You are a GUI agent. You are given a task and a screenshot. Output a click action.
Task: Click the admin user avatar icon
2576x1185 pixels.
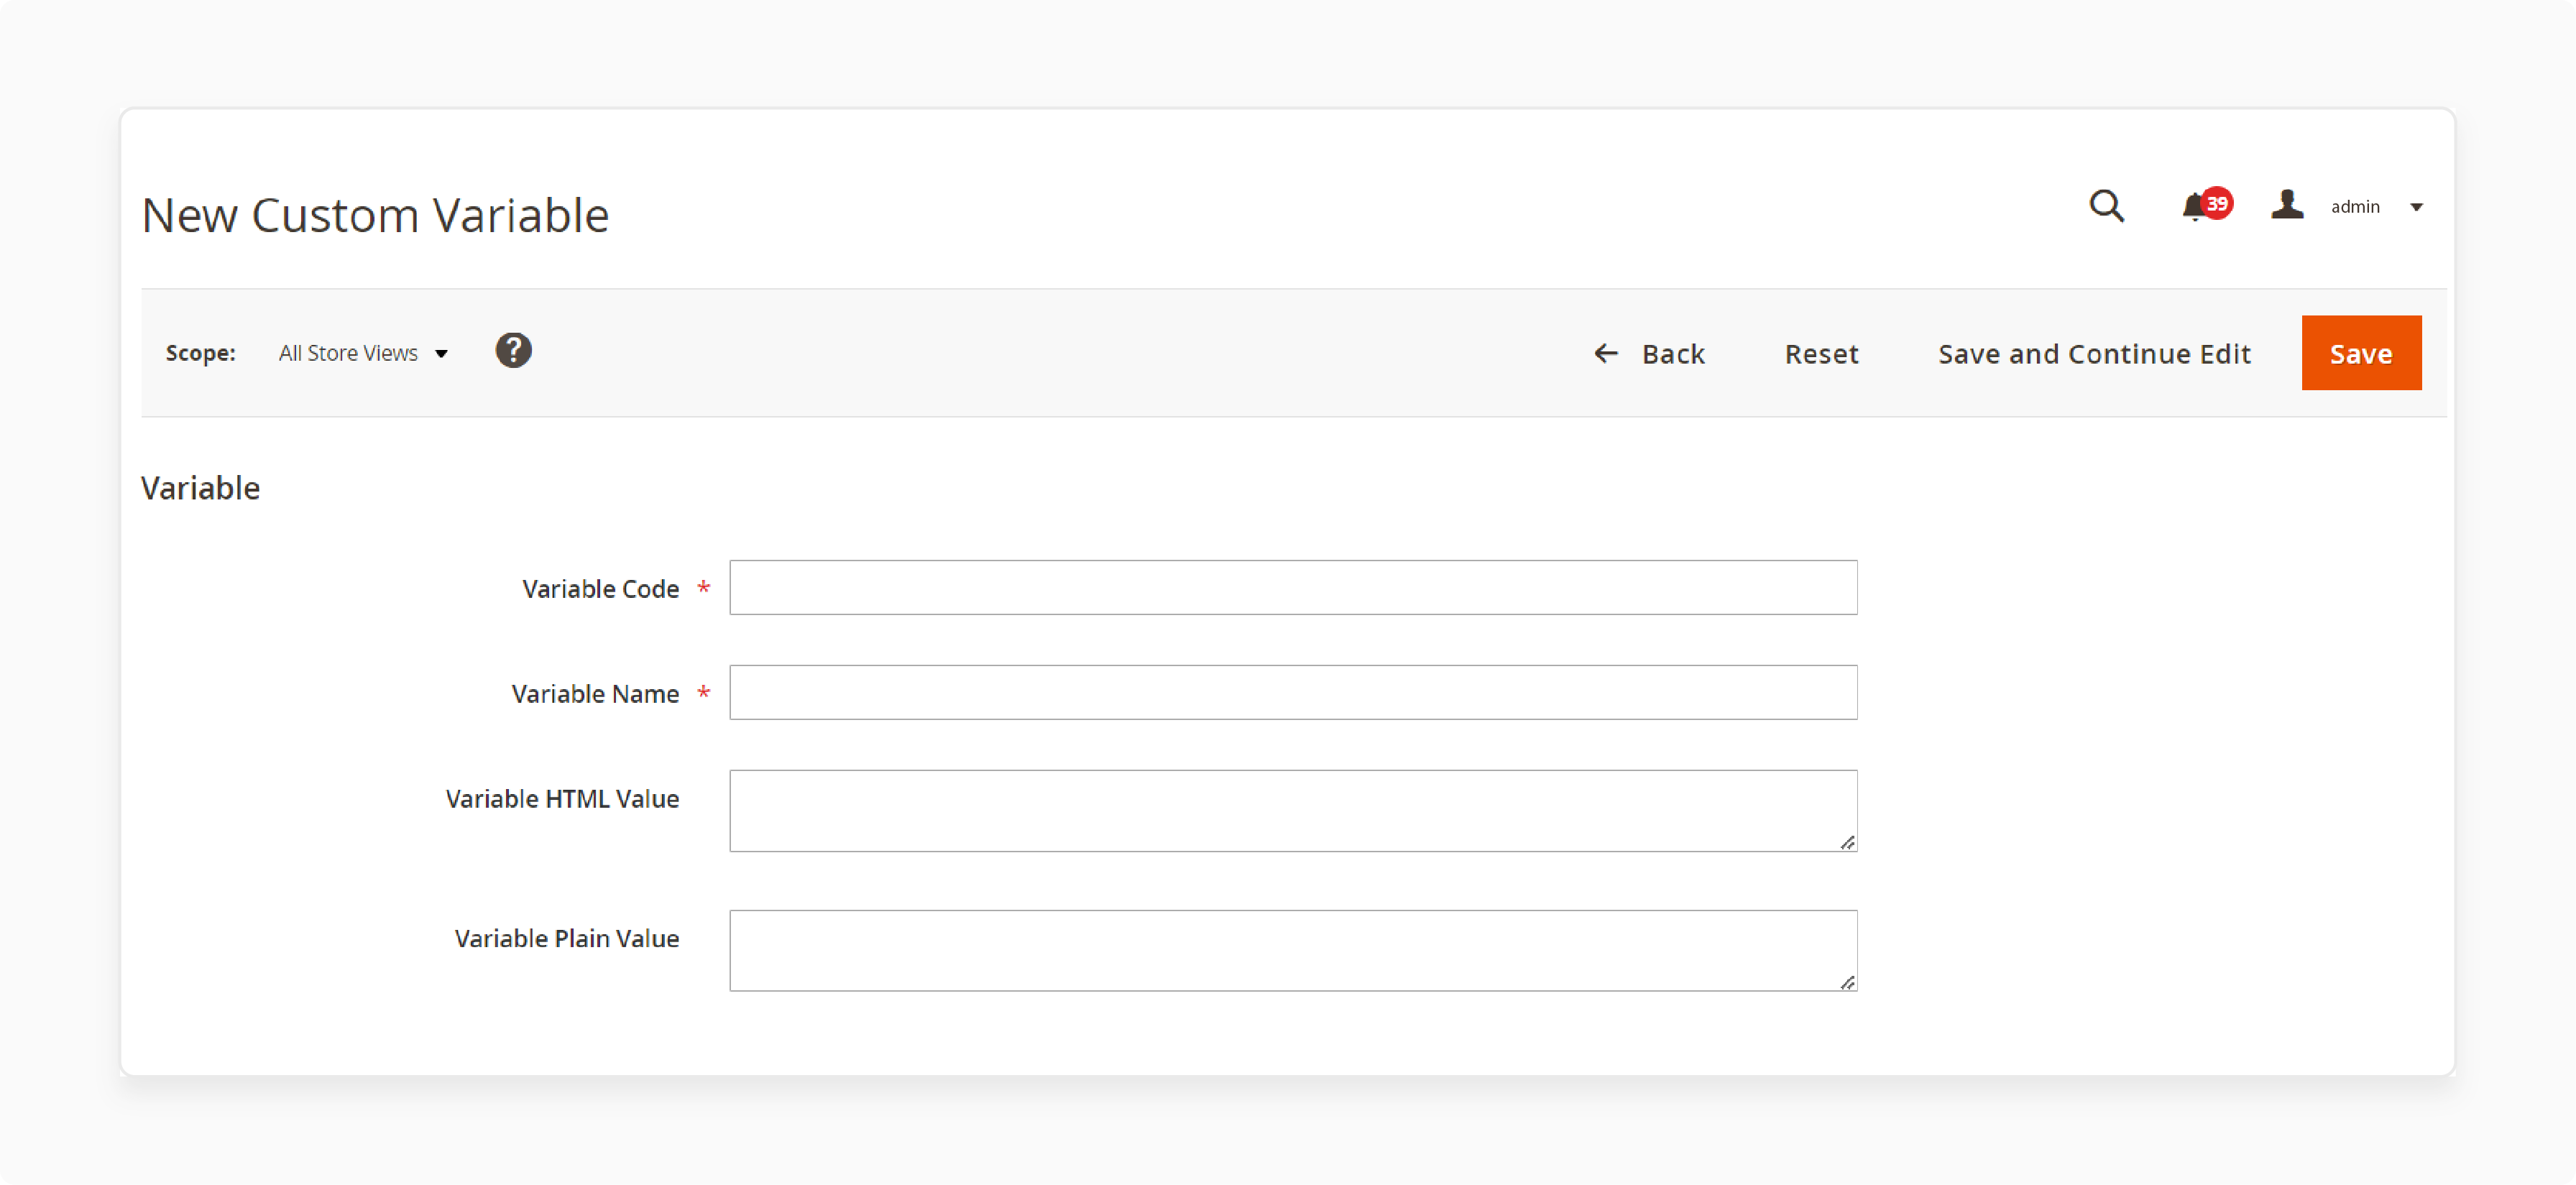click(x=2286, y=205)
